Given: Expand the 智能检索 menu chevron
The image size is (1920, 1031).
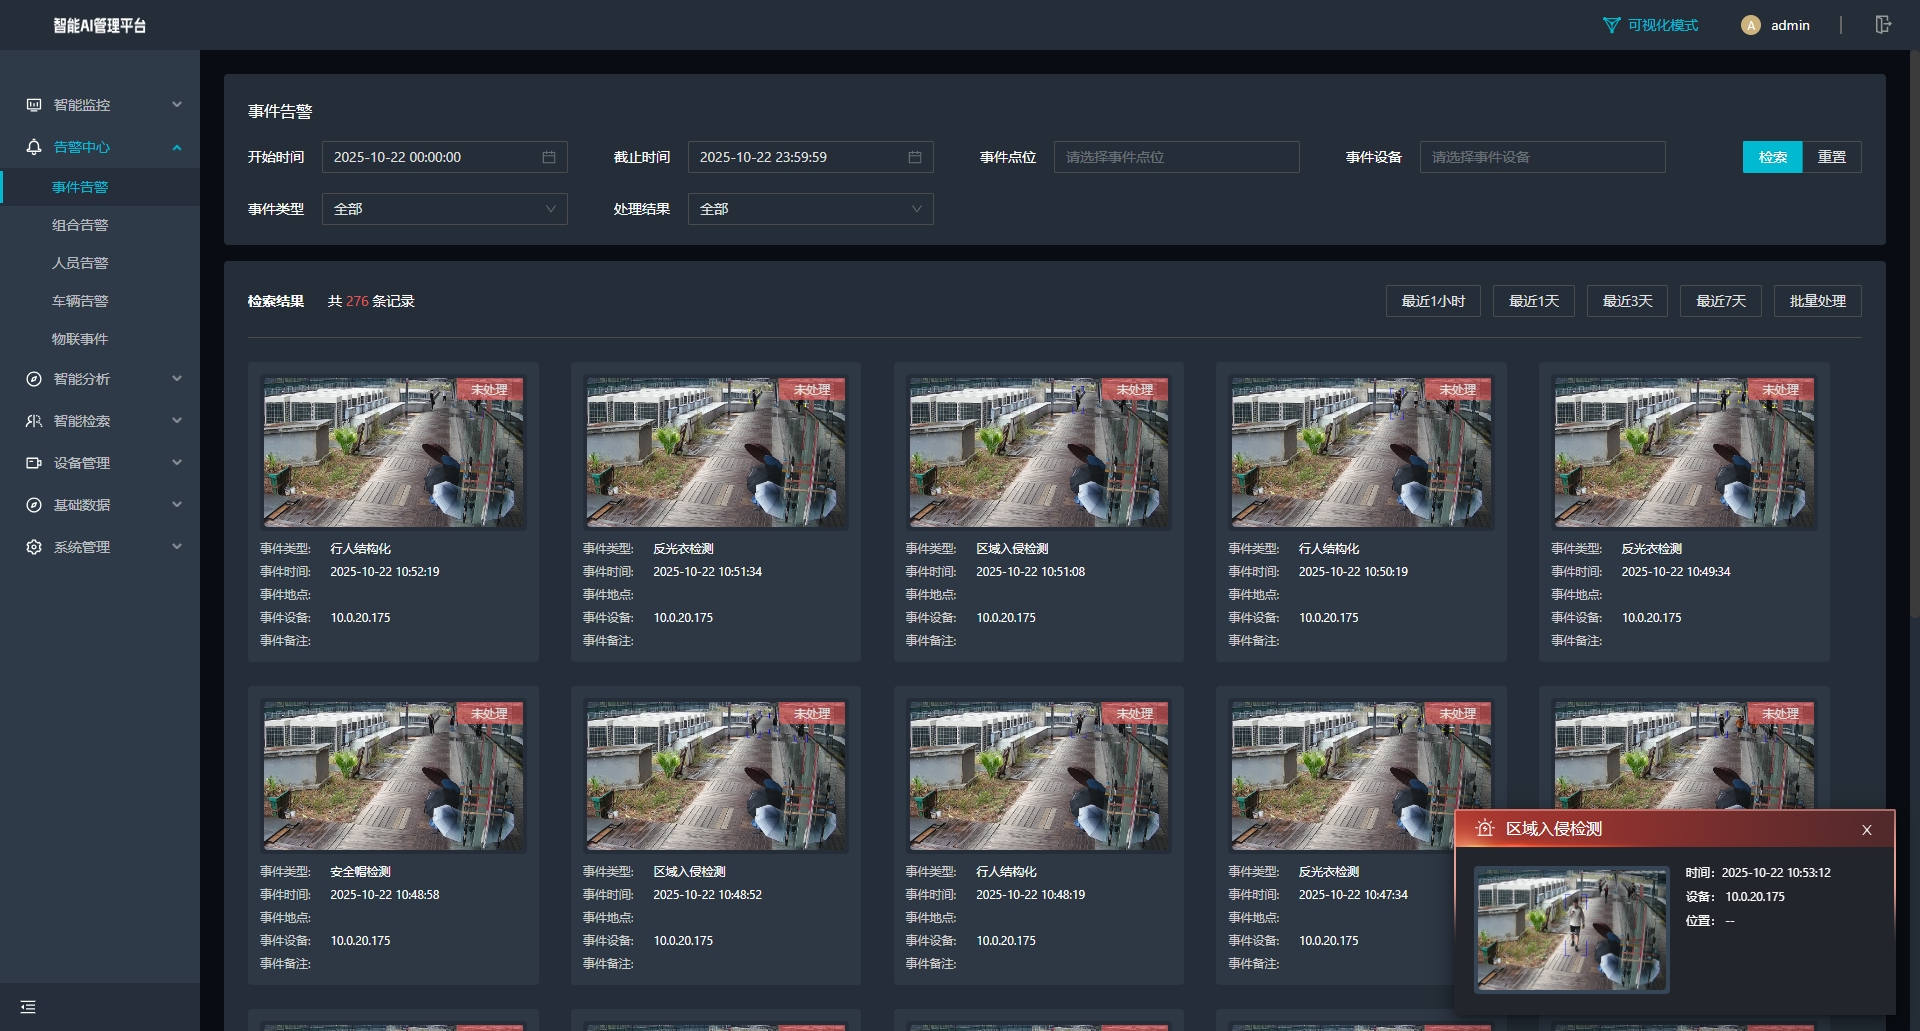Looking at the screenshot, I should tap(177, 420).
